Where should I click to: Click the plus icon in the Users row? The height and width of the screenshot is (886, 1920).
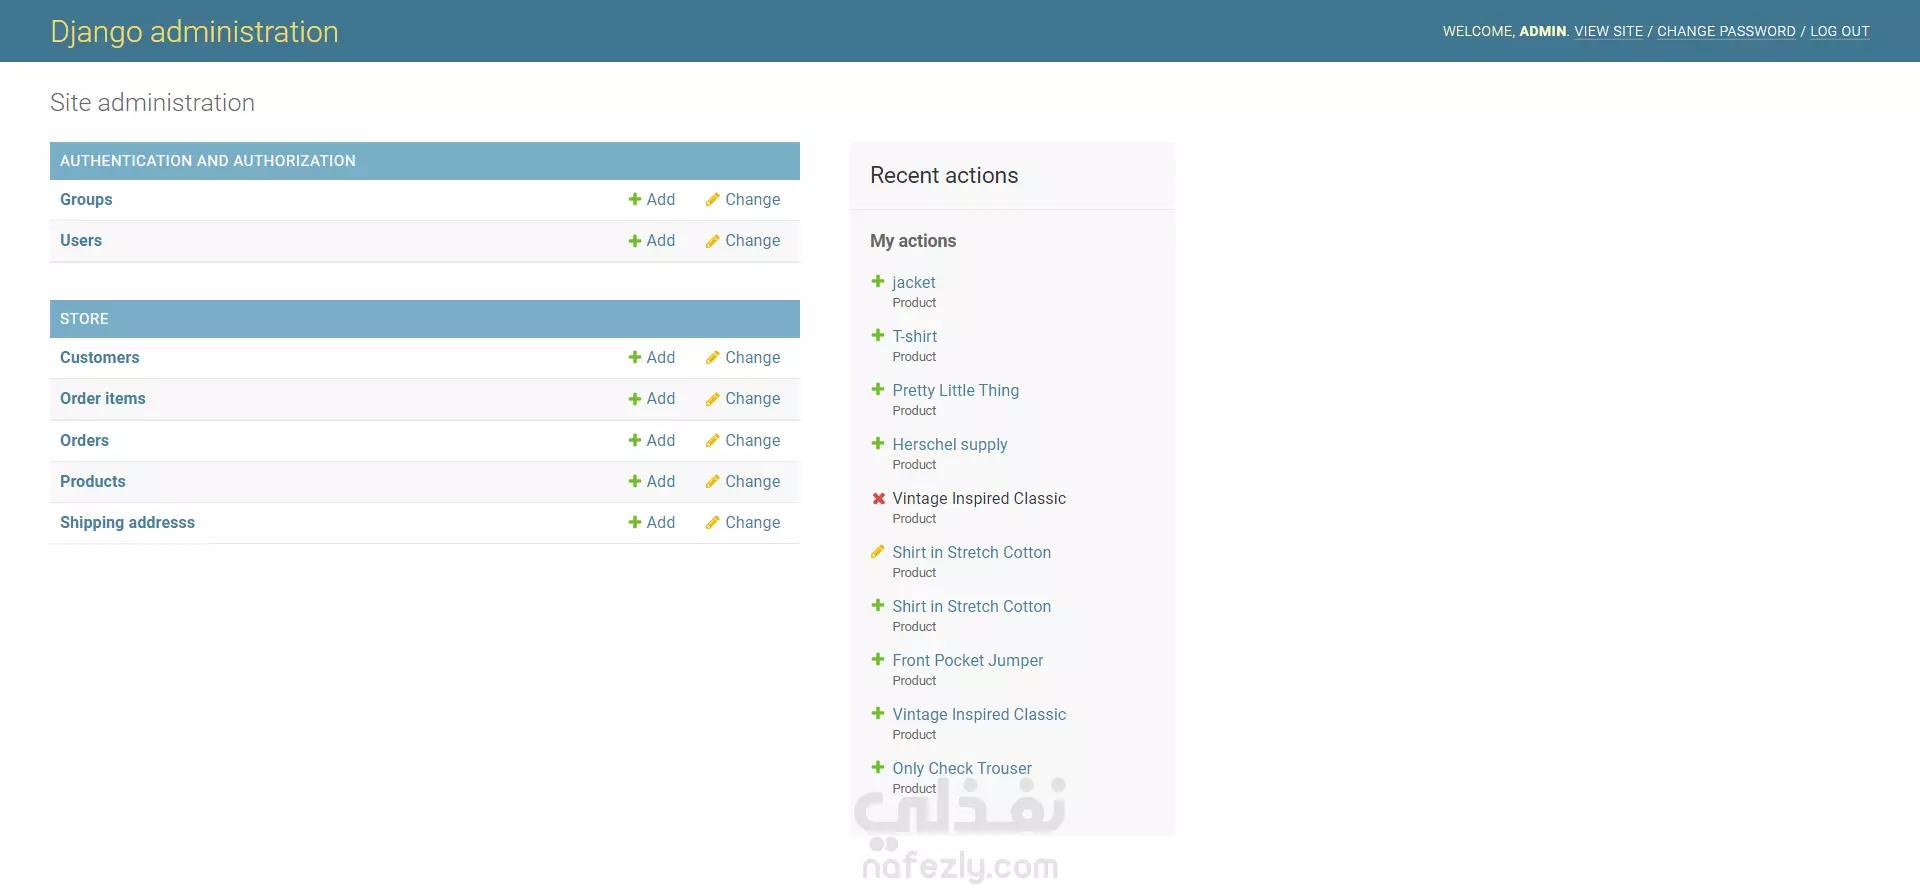tap(634, 240)
